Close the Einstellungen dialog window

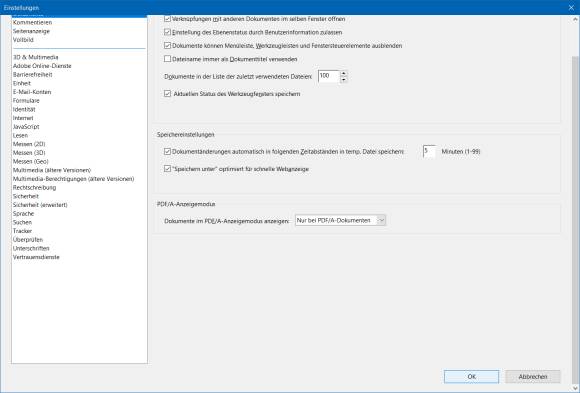571,7
